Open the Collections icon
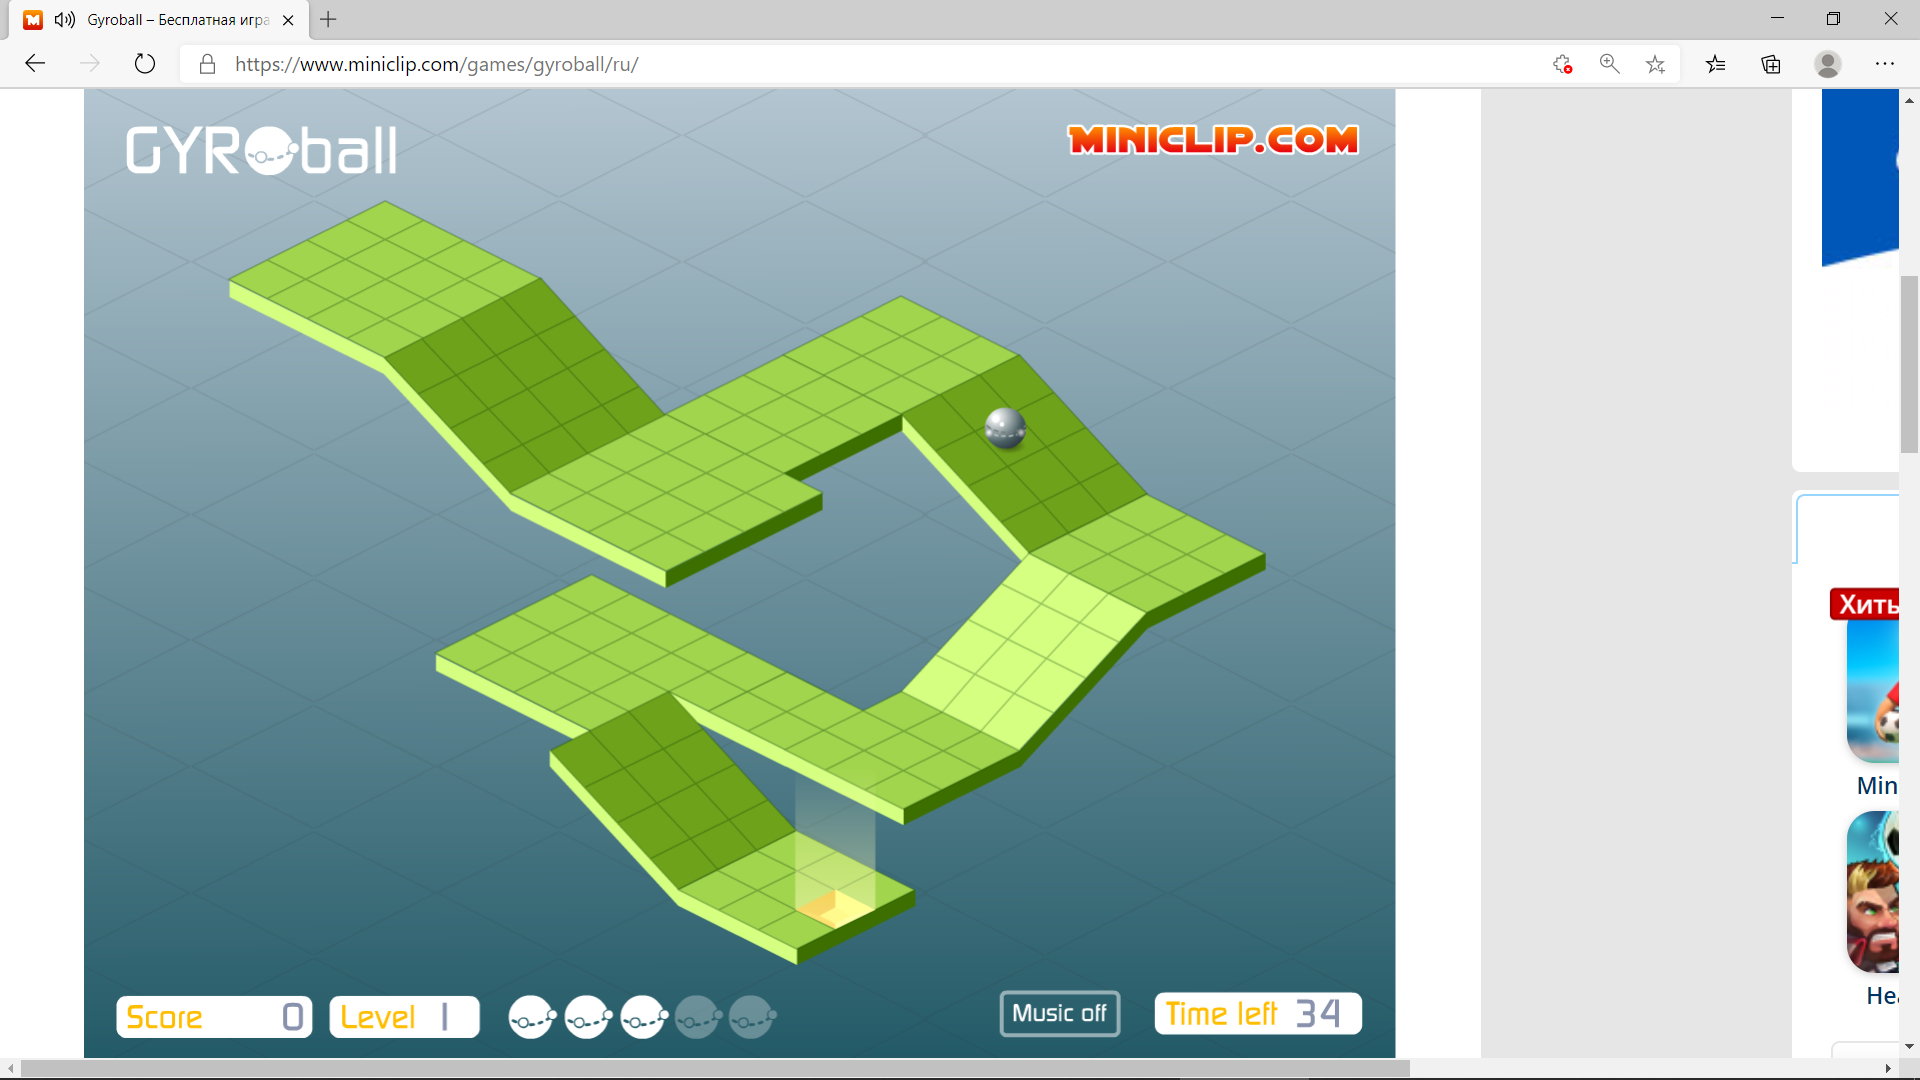The width and height of the screenshot is (1920, 1080). click(x=1771, y=64)
